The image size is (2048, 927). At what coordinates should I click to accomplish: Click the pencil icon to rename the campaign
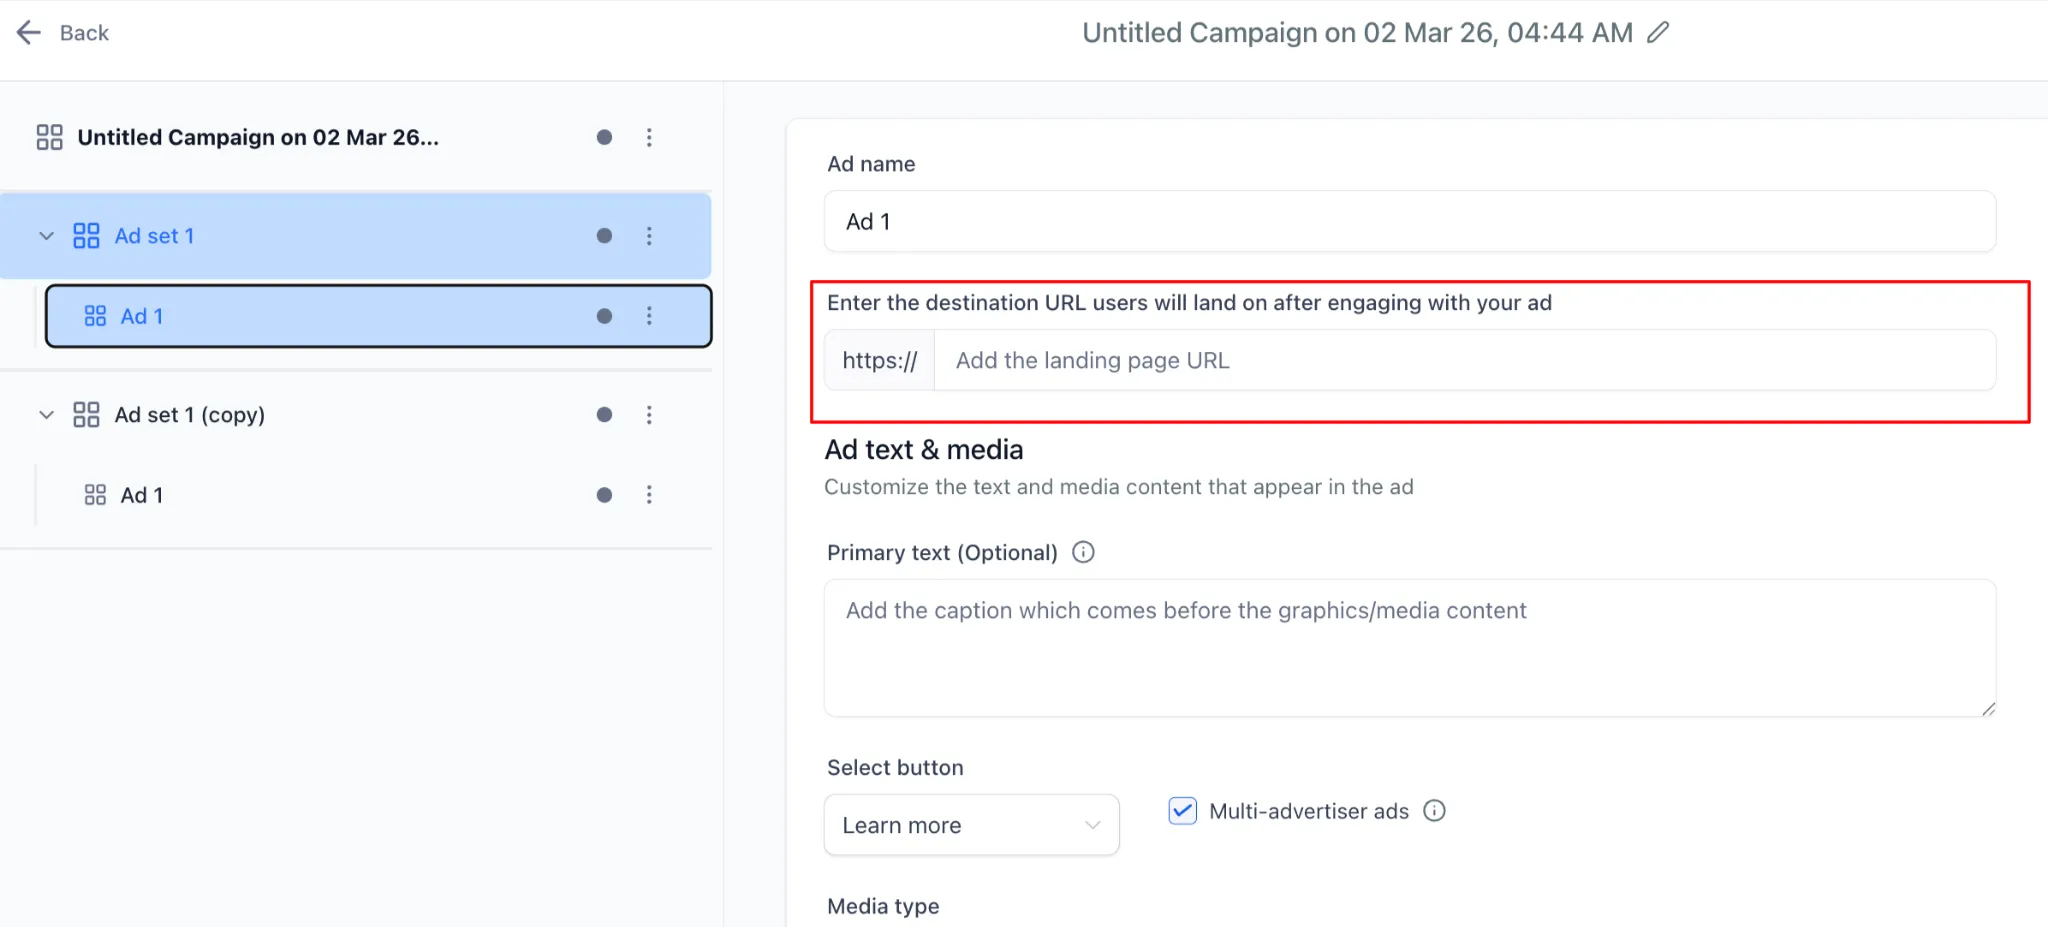click(1656, 32)
